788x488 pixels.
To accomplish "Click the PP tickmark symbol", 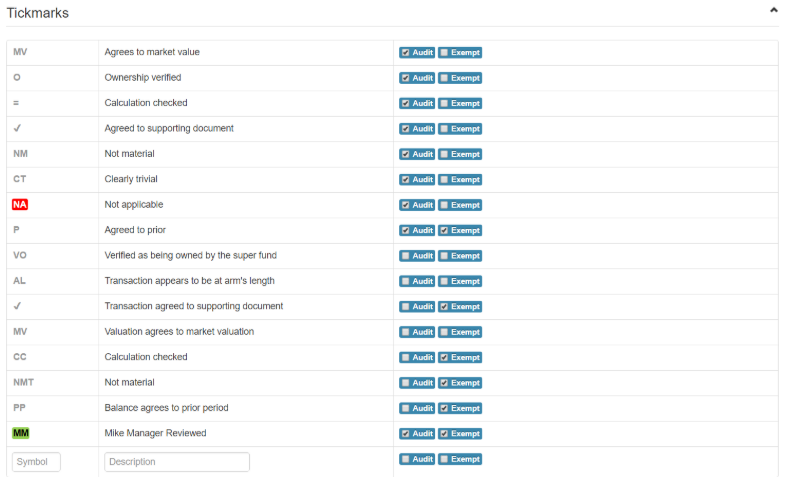I will pos(20,408).
